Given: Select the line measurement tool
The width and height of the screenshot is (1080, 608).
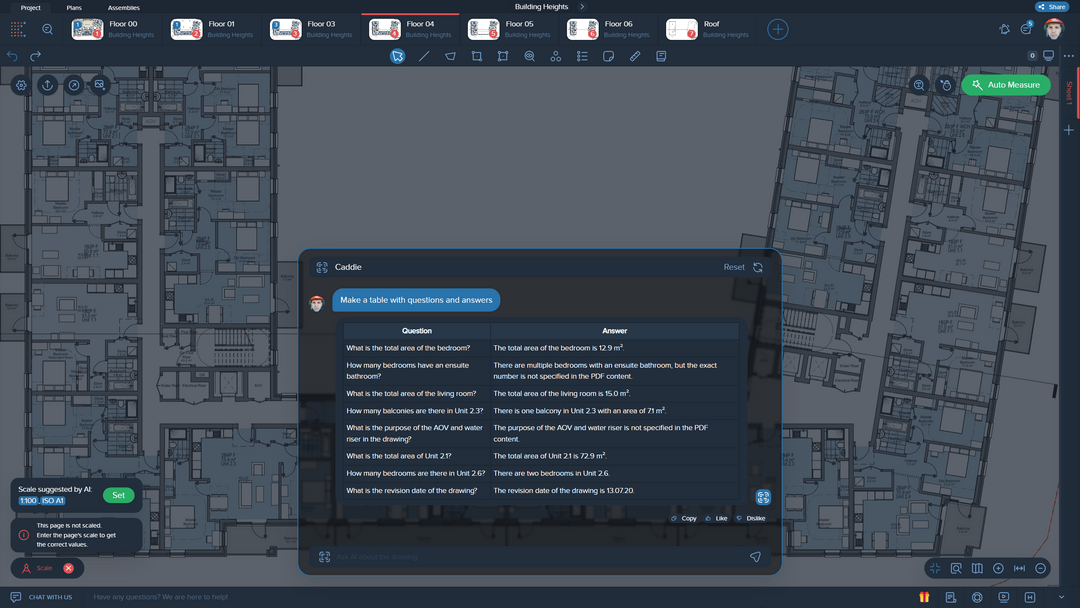Looking at the screenshot, I should (425, 56).
